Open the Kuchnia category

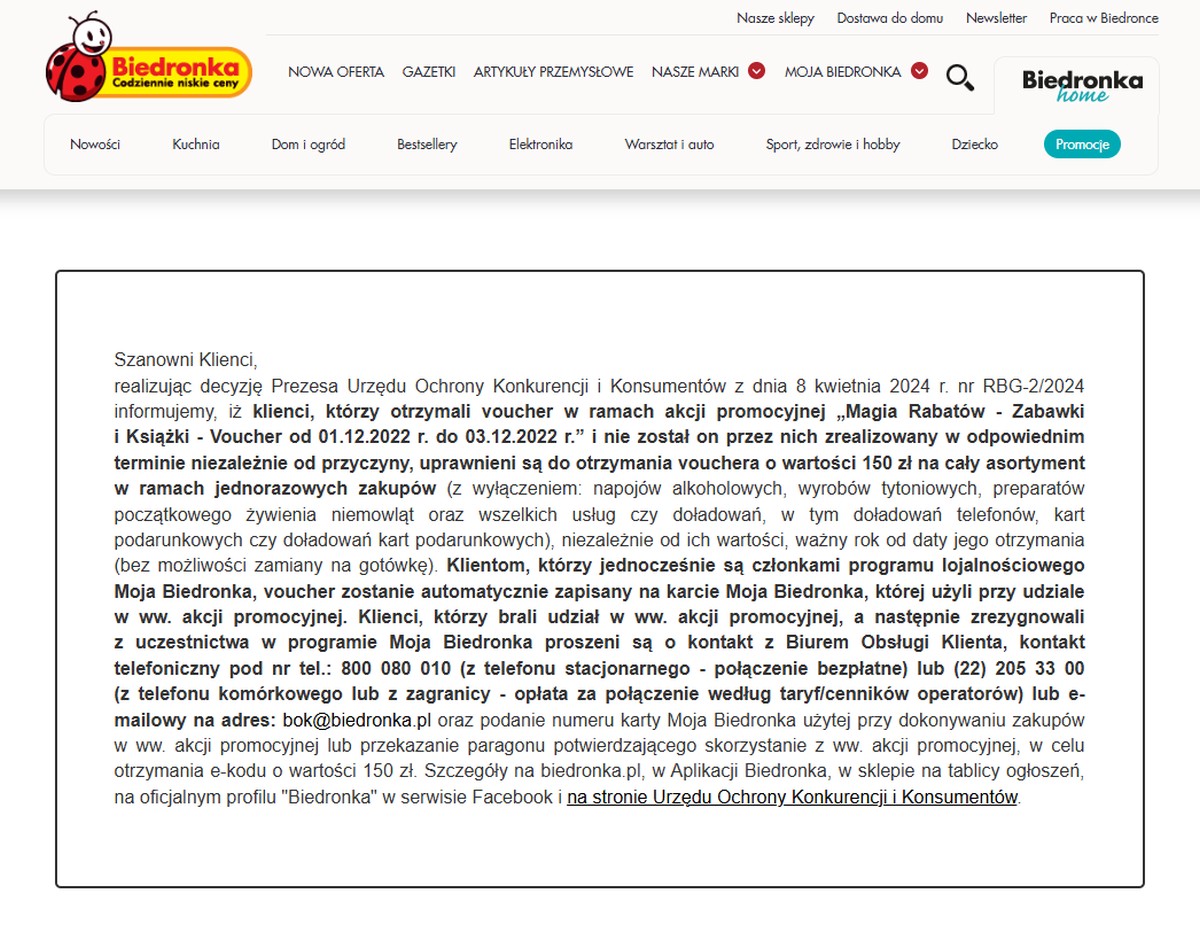click(196, 144)
